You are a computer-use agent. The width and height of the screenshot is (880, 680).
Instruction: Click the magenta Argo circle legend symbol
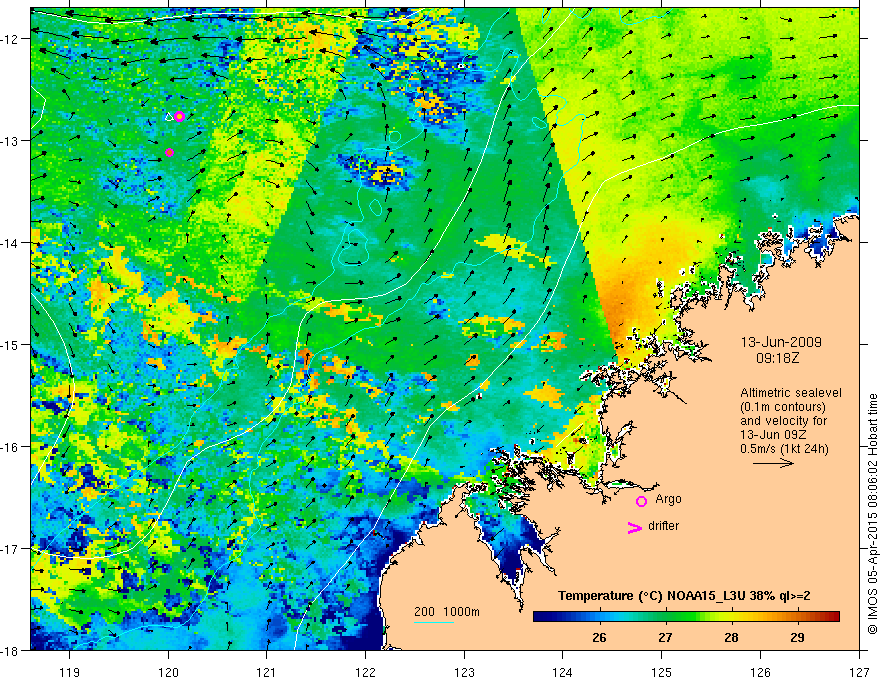point(641,501)
